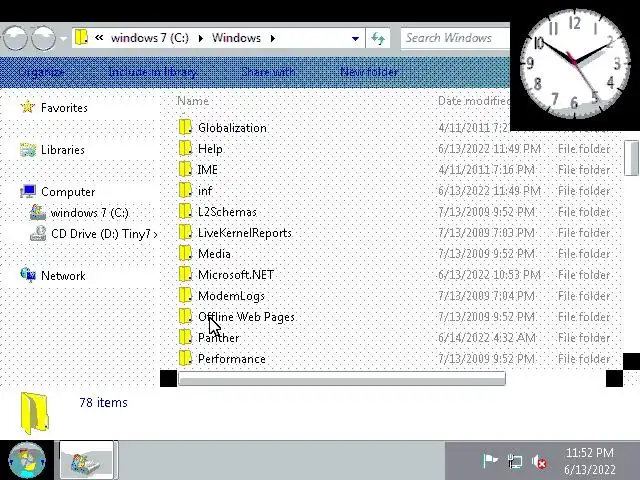Select the Offline Web Pages folder name
The image size is (640, 480).
[247, 317]
